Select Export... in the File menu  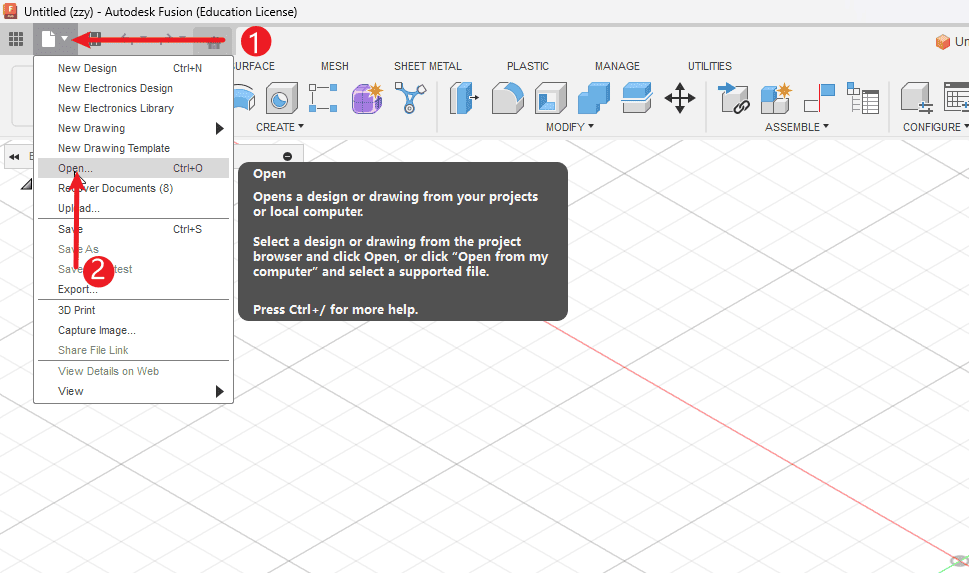click(x=78, y=289)
